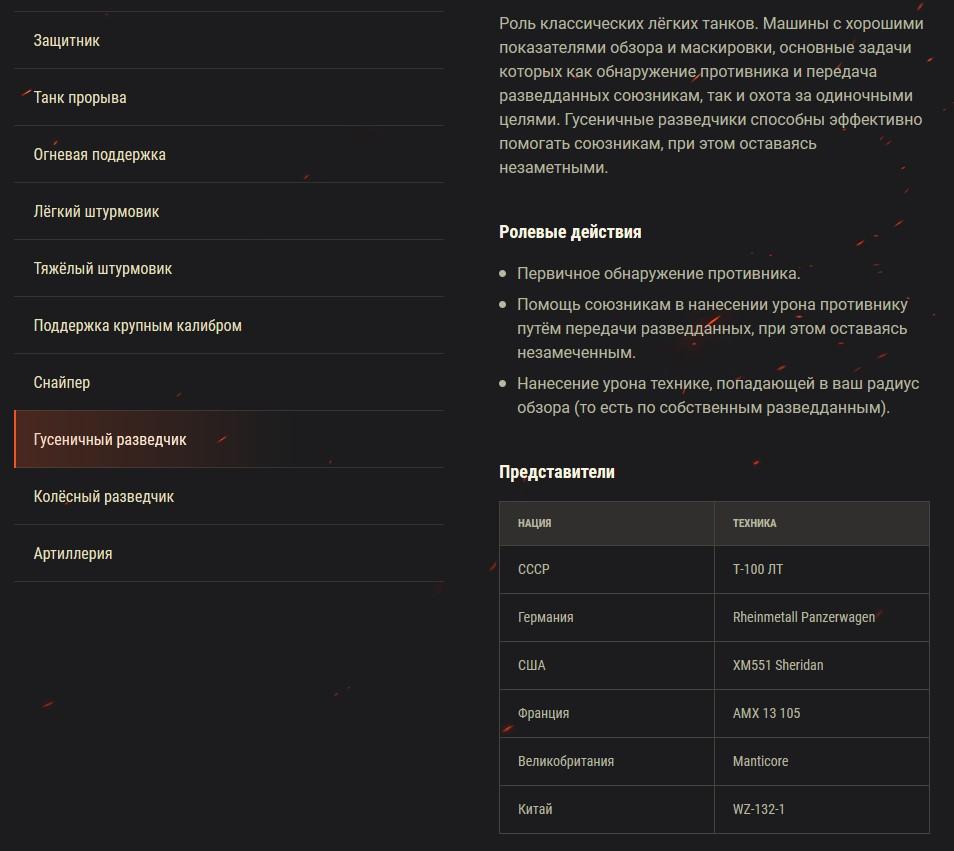This screenshot has height=851, width=954.
Task: Click Rheinmetall Panzerwagen in the table
Action: 804,617
